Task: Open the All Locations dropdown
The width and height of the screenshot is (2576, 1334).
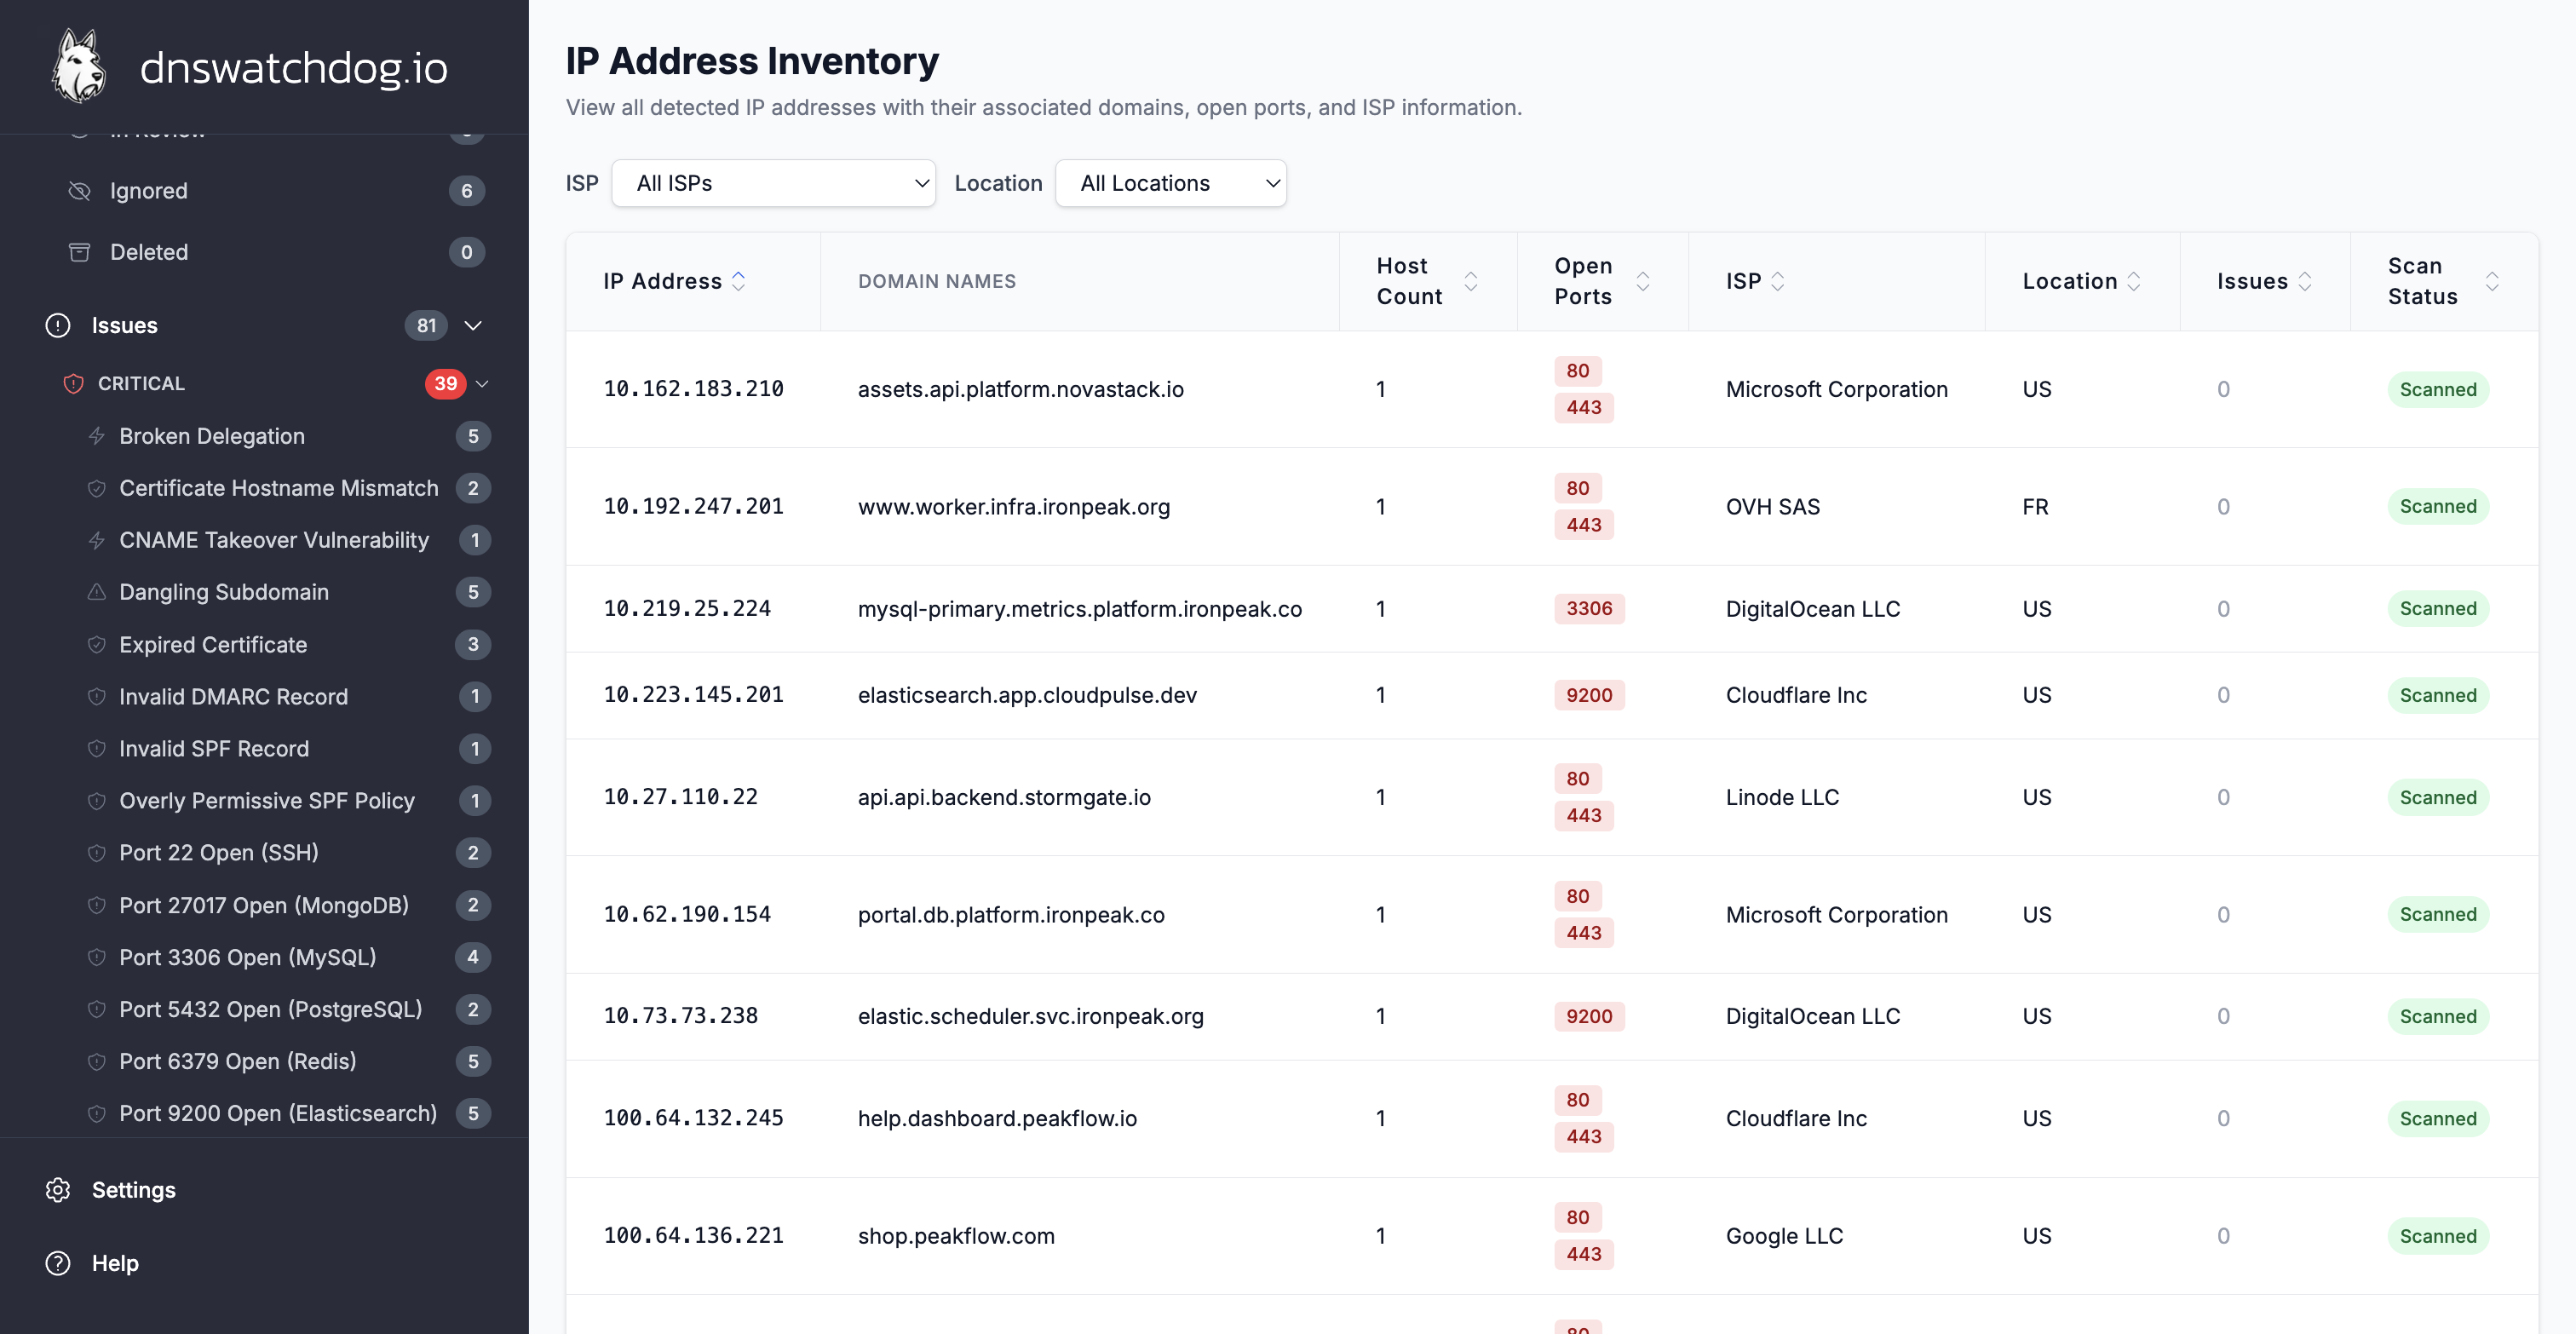Action: coord(1170,183)
